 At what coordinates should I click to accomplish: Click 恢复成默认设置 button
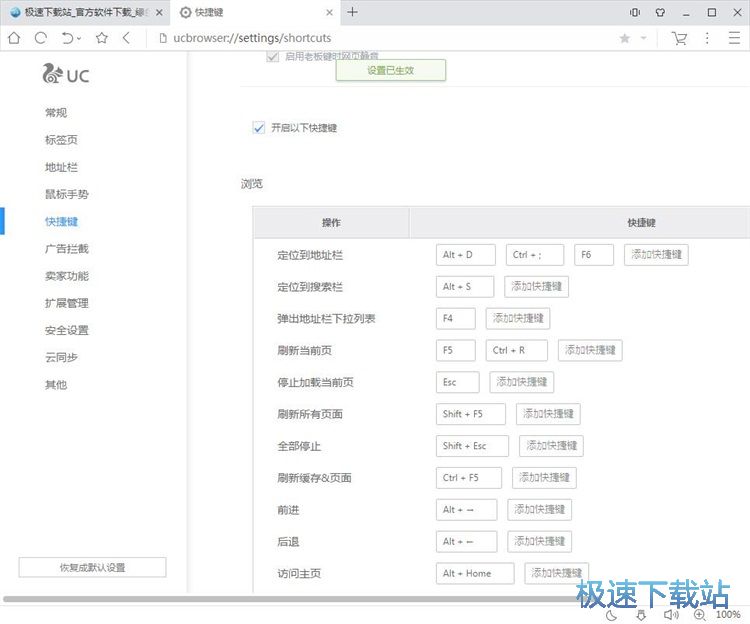coord(92,567)
